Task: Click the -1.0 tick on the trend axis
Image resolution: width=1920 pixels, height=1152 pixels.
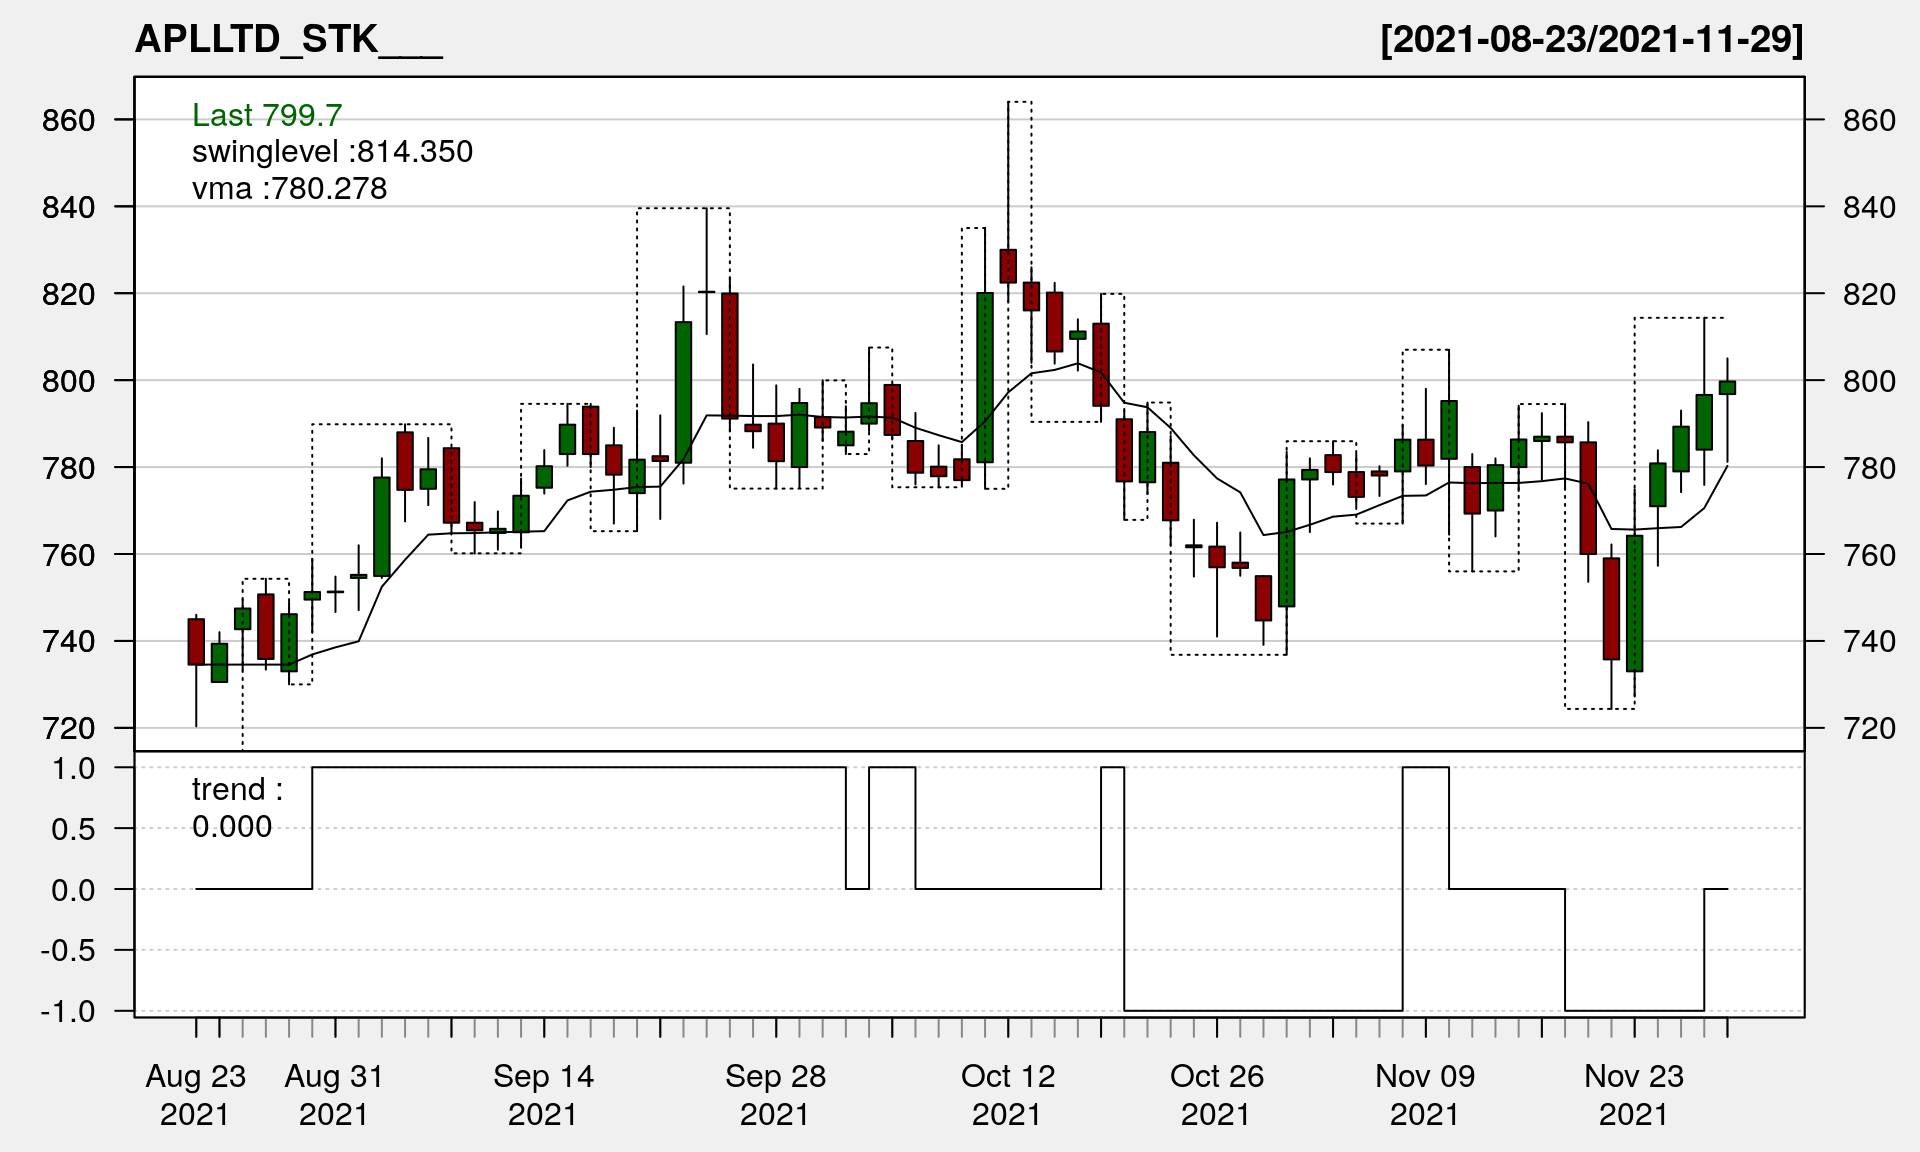Action: tap(68, 1011)
